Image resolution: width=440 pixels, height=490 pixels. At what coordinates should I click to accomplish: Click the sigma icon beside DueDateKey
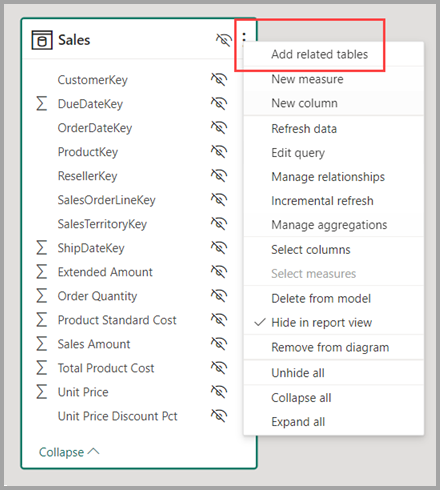coord(42,104)
